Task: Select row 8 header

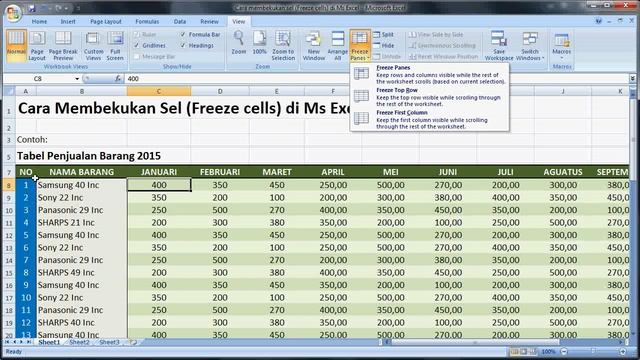Action: point(9,185)
